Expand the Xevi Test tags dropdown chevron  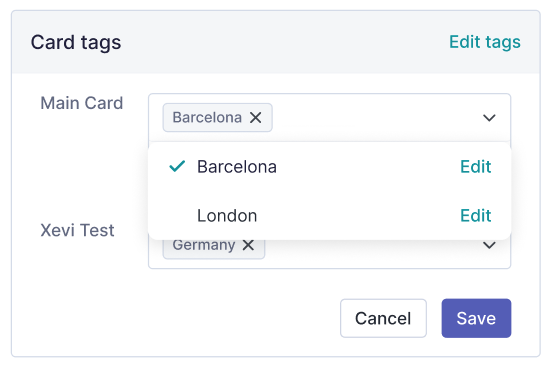tap(489, 245)
